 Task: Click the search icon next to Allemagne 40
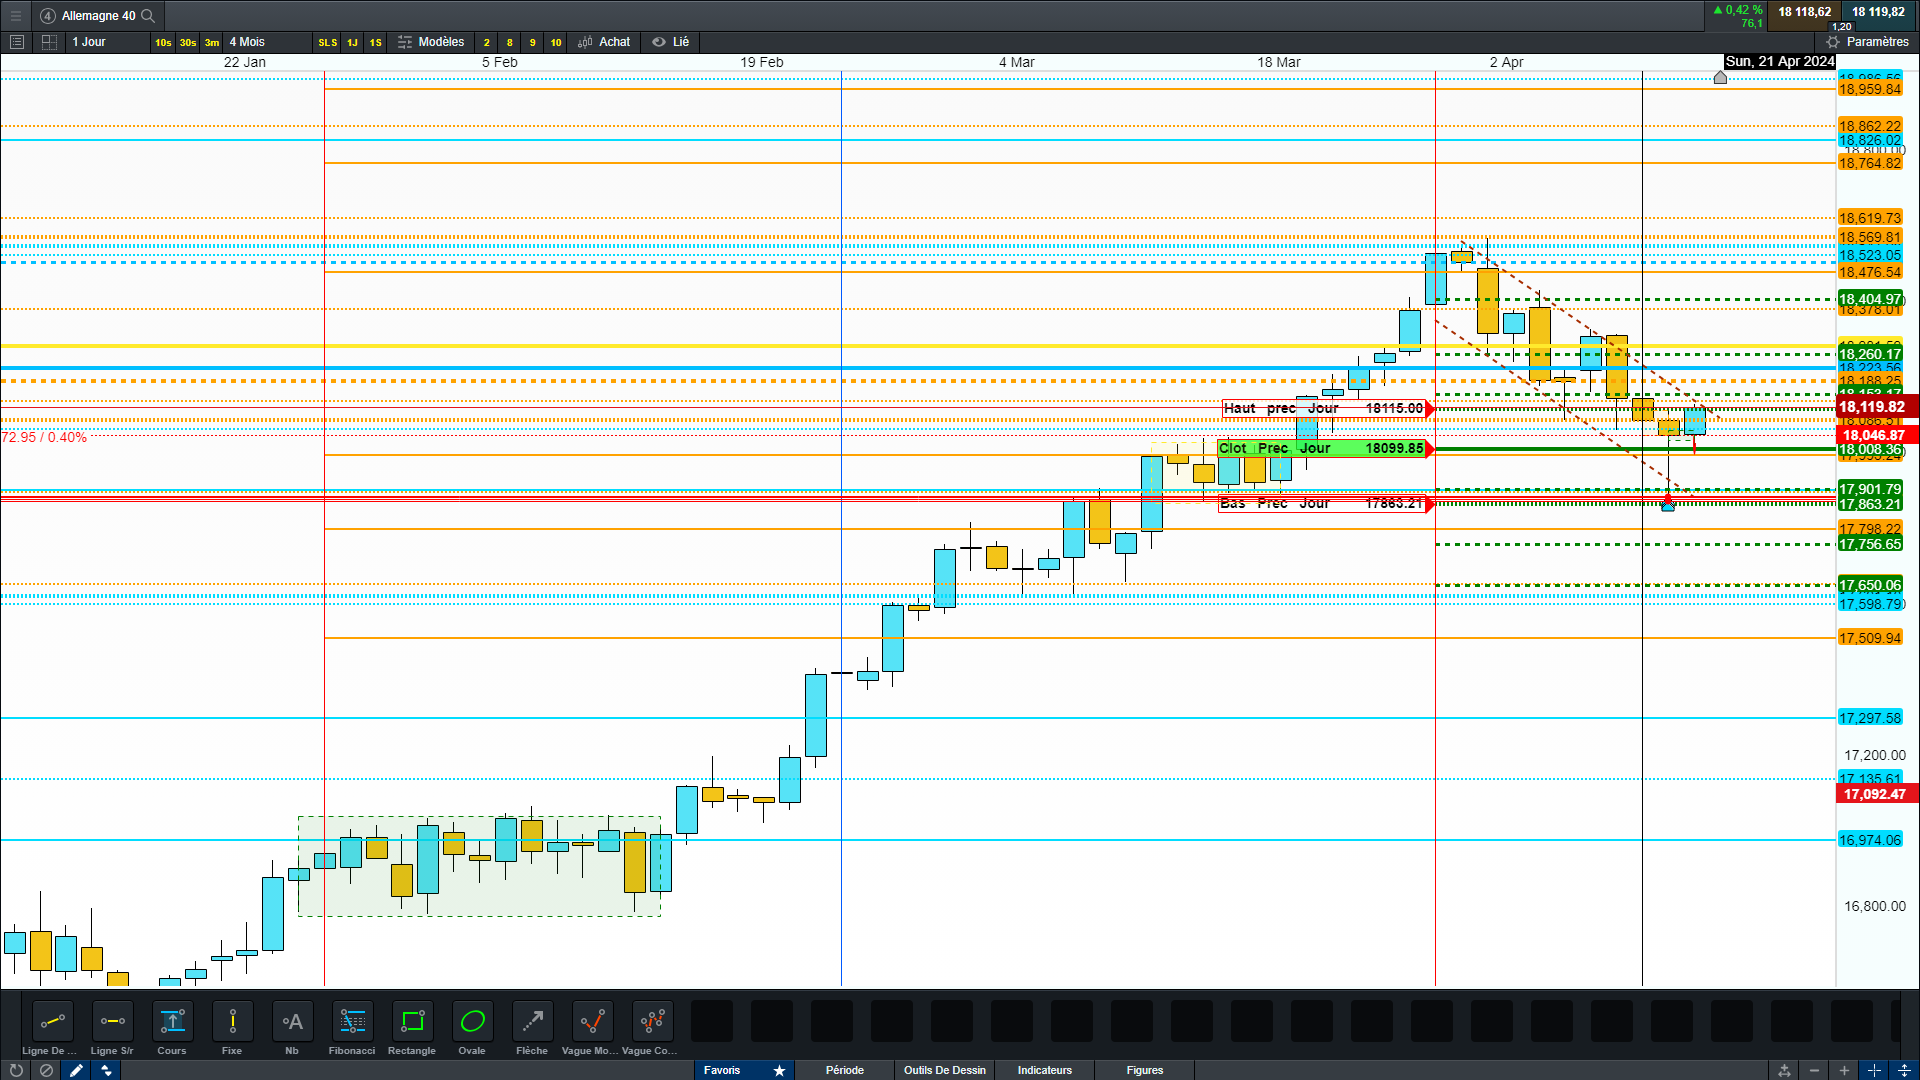(148, 15)
